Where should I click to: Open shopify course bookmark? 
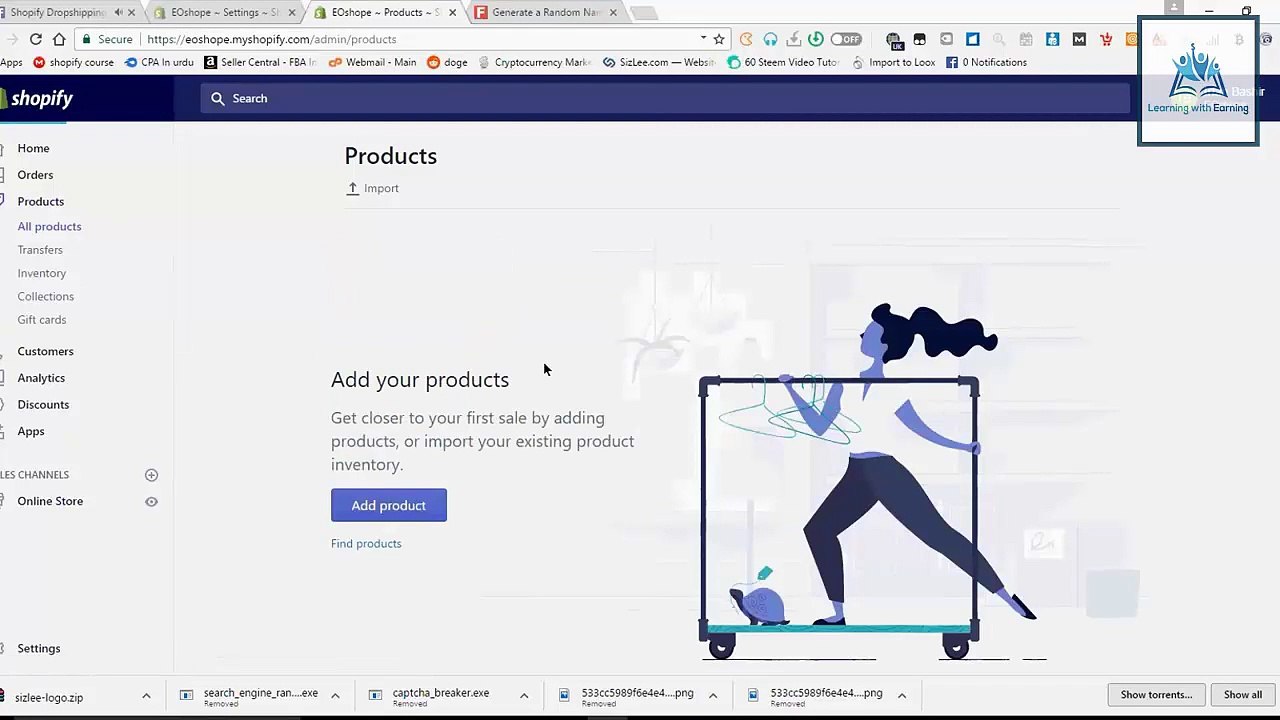(x=74, y=62)
